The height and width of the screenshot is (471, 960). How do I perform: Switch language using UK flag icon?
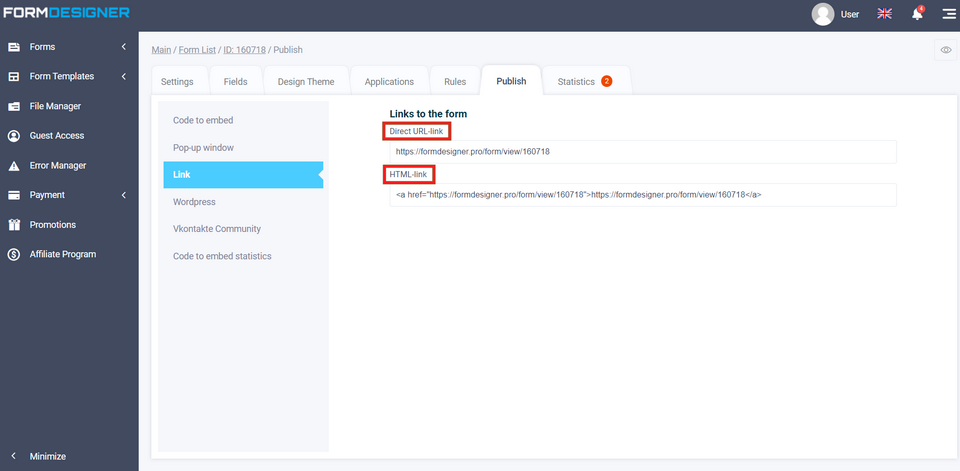884,14
